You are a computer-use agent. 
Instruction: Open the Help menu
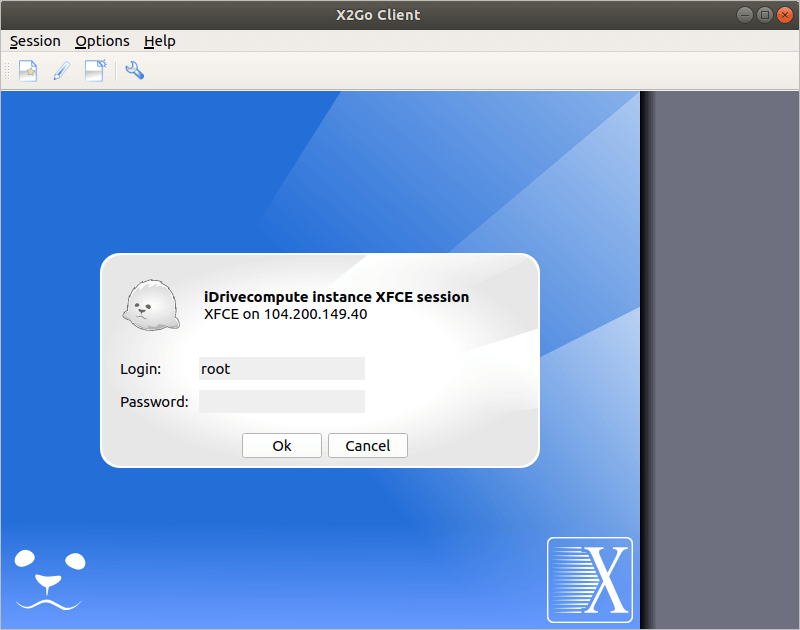159,41
